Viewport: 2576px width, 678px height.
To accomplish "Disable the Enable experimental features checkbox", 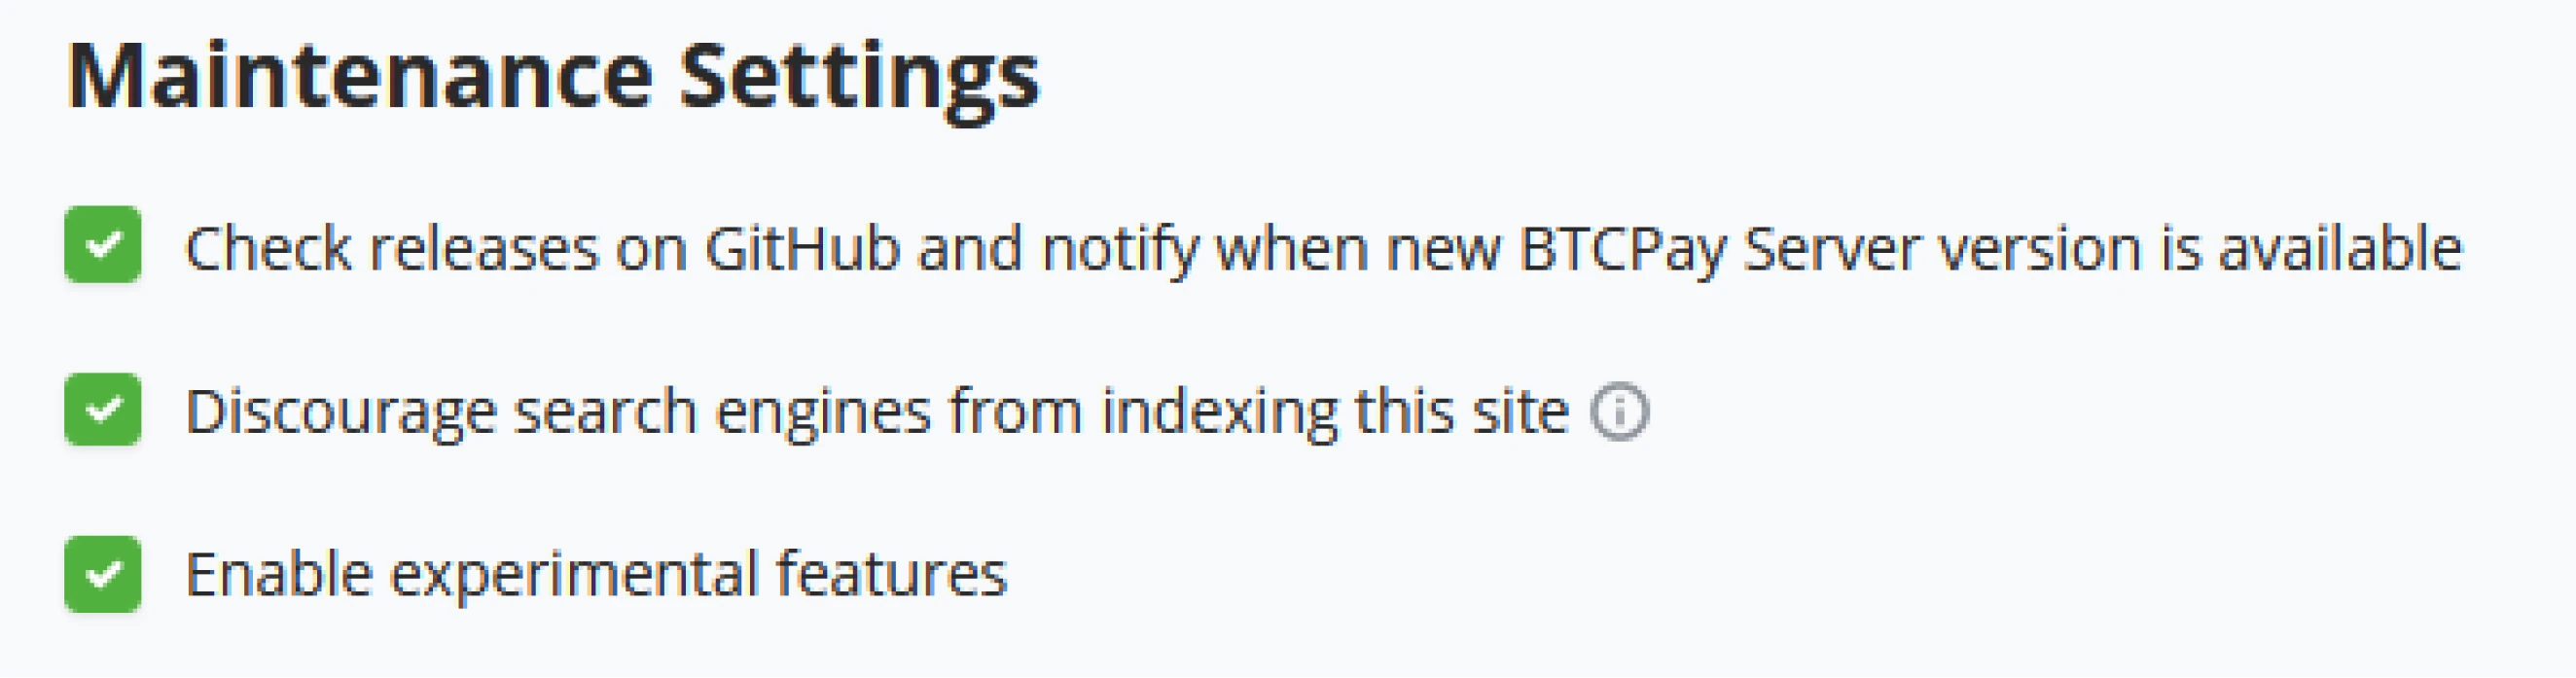I will point(103,574).
